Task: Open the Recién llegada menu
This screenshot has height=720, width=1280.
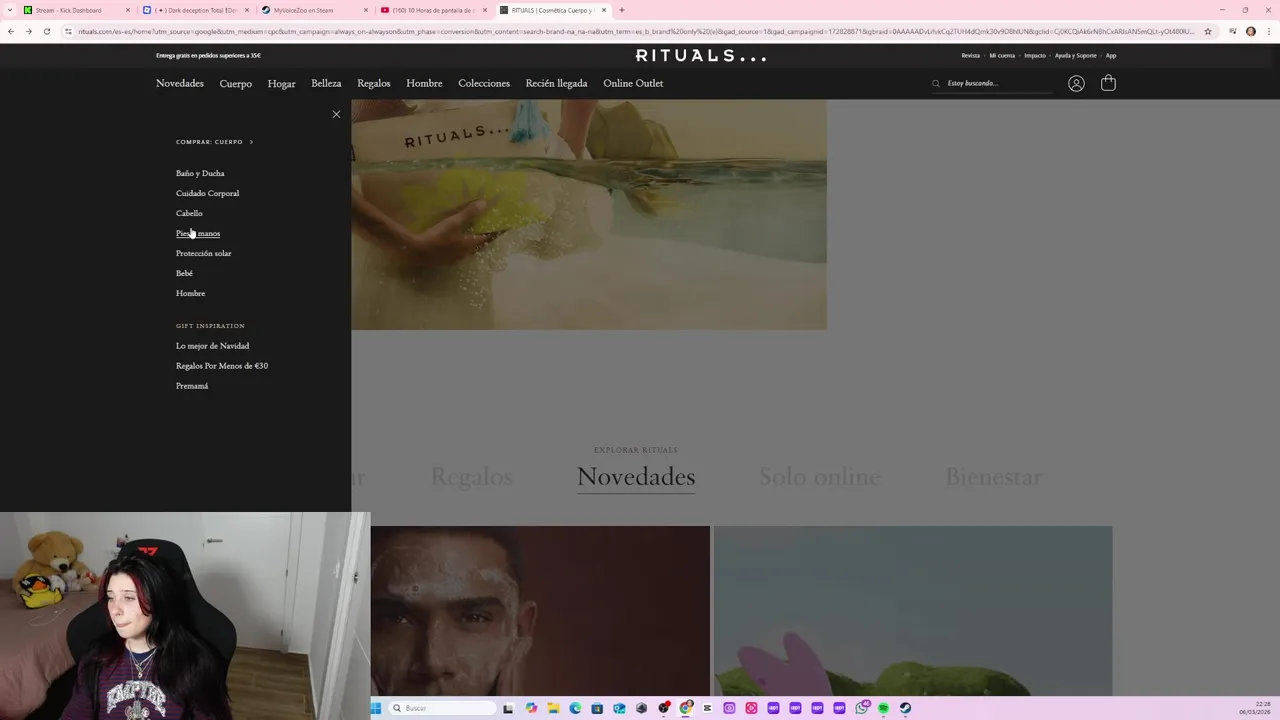Action: coord(556,83)
